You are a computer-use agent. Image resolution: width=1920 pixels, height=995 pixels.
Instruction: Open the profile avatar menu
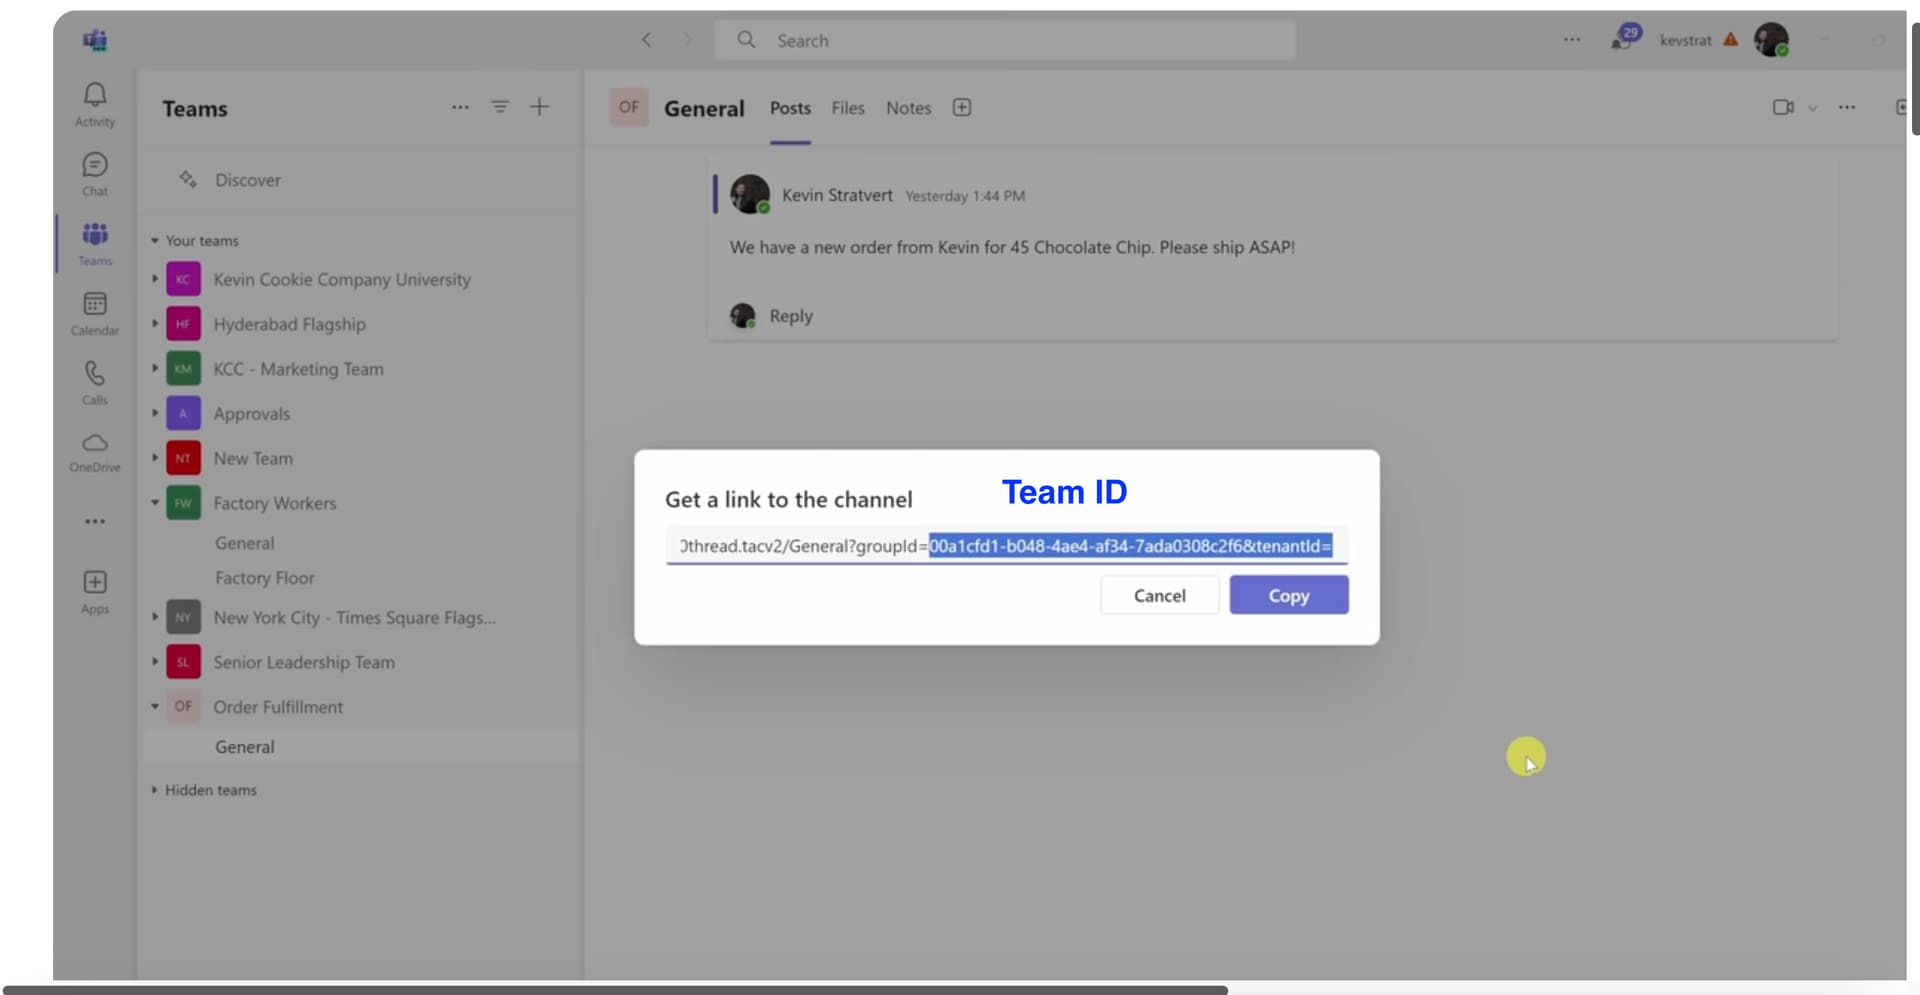tap(1771, 40)
